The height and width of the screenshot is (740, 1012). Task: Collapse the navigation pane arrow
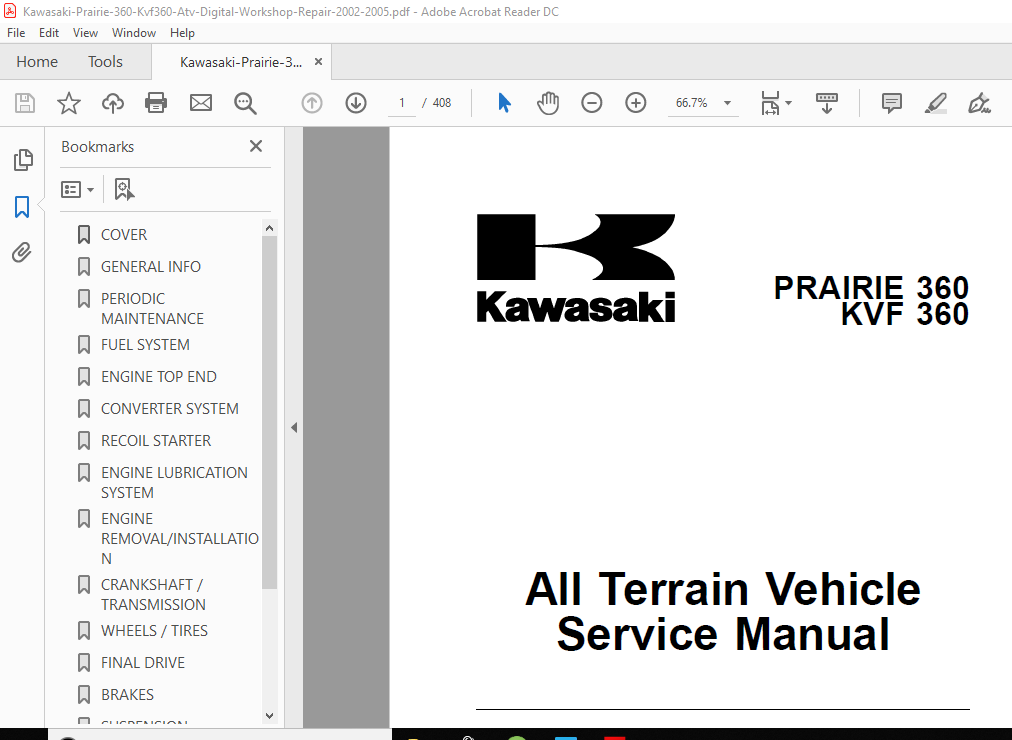294,428
